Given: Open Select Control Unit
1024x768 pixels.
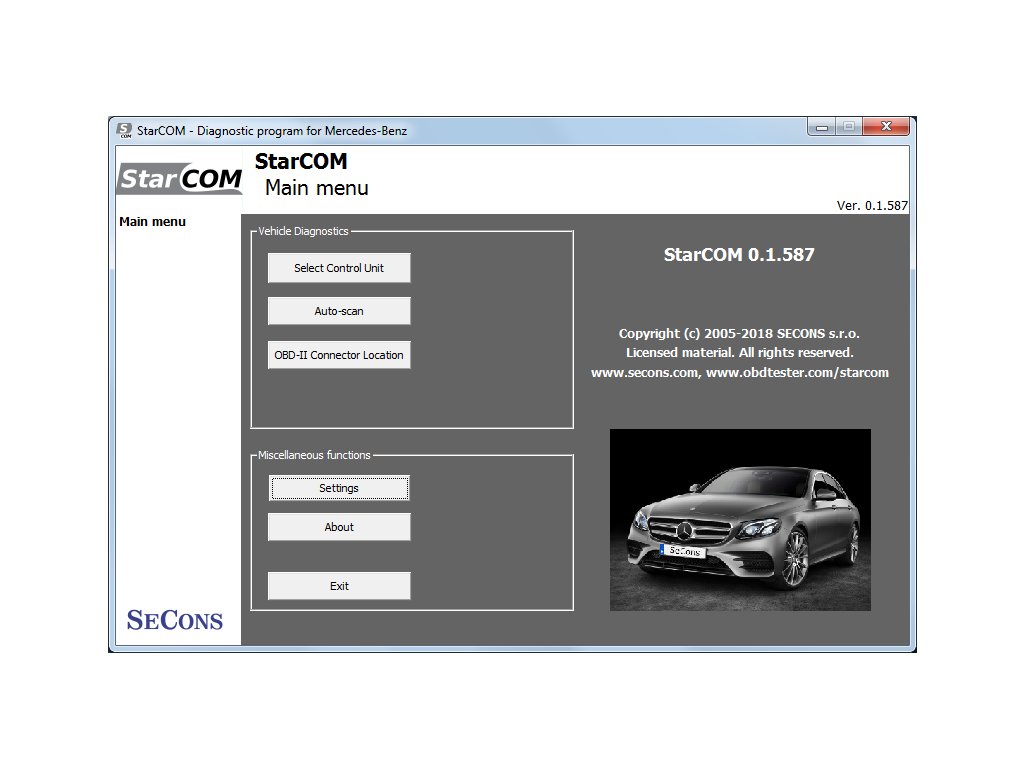Looking at the screenshot, I should (x=339, y=268).
